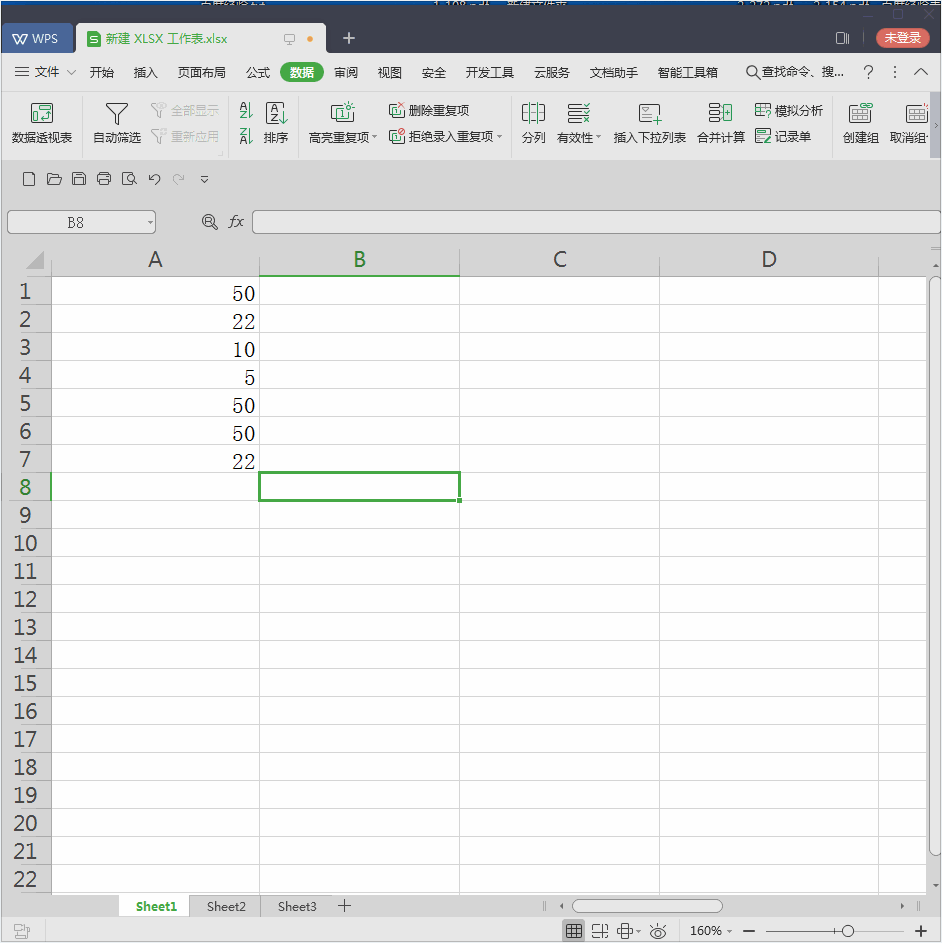Open the PivotTable (数据透视表) tool
This screenshot has width=942, height=943.
point(42,123)
